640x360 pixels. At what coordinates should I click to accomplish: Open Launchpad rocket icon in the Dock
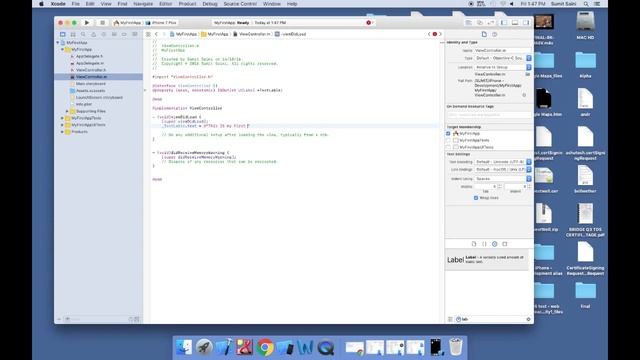pyautogui.click(x=204, y=347)
